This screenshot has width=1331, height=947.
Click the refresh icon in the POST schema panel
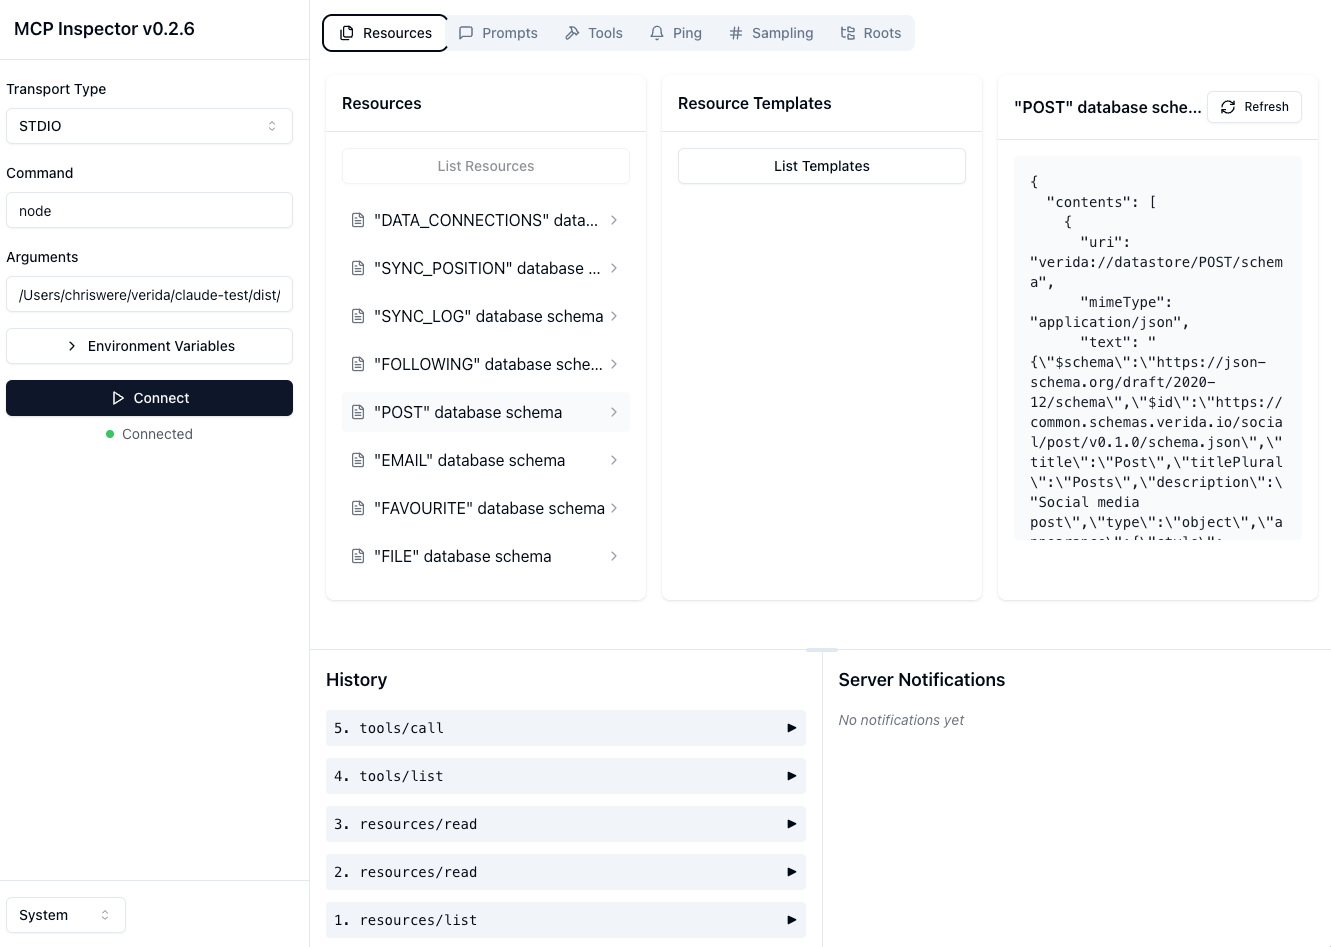[x=1228, y=107]
